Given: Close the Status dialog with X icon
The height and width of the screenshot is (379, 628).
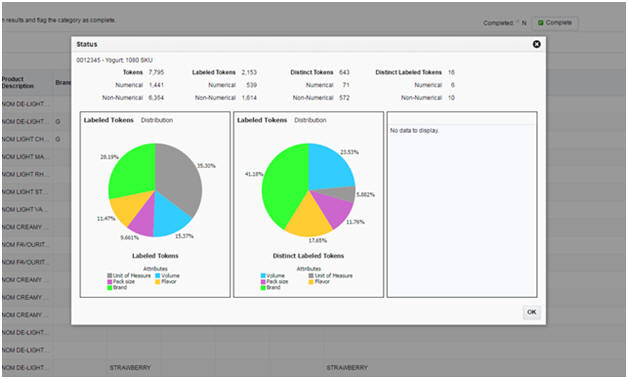Looking at the screenshot, I should tap(537, 44).
